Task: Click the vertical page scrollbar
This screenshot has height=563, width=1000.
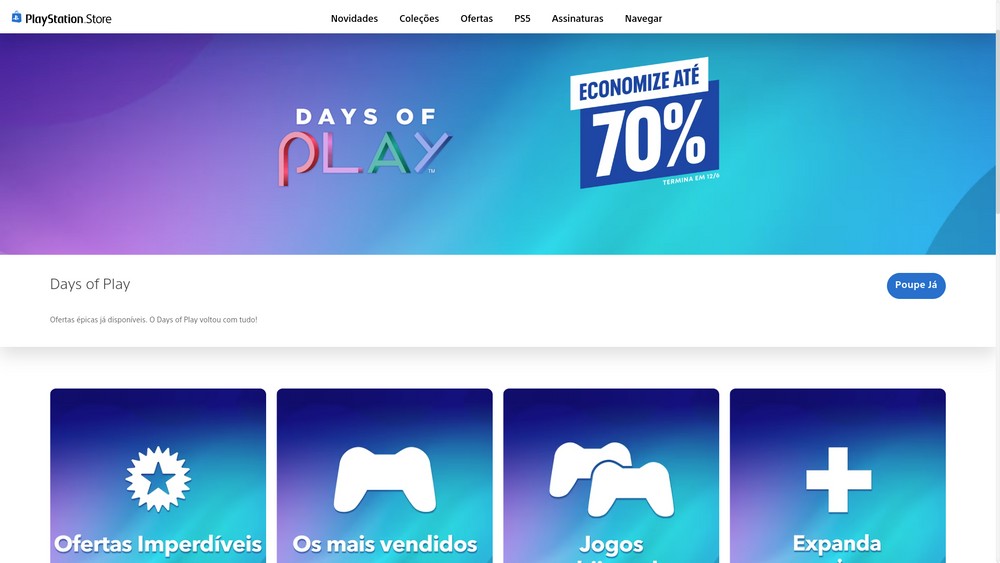Action: pos(997,281)
